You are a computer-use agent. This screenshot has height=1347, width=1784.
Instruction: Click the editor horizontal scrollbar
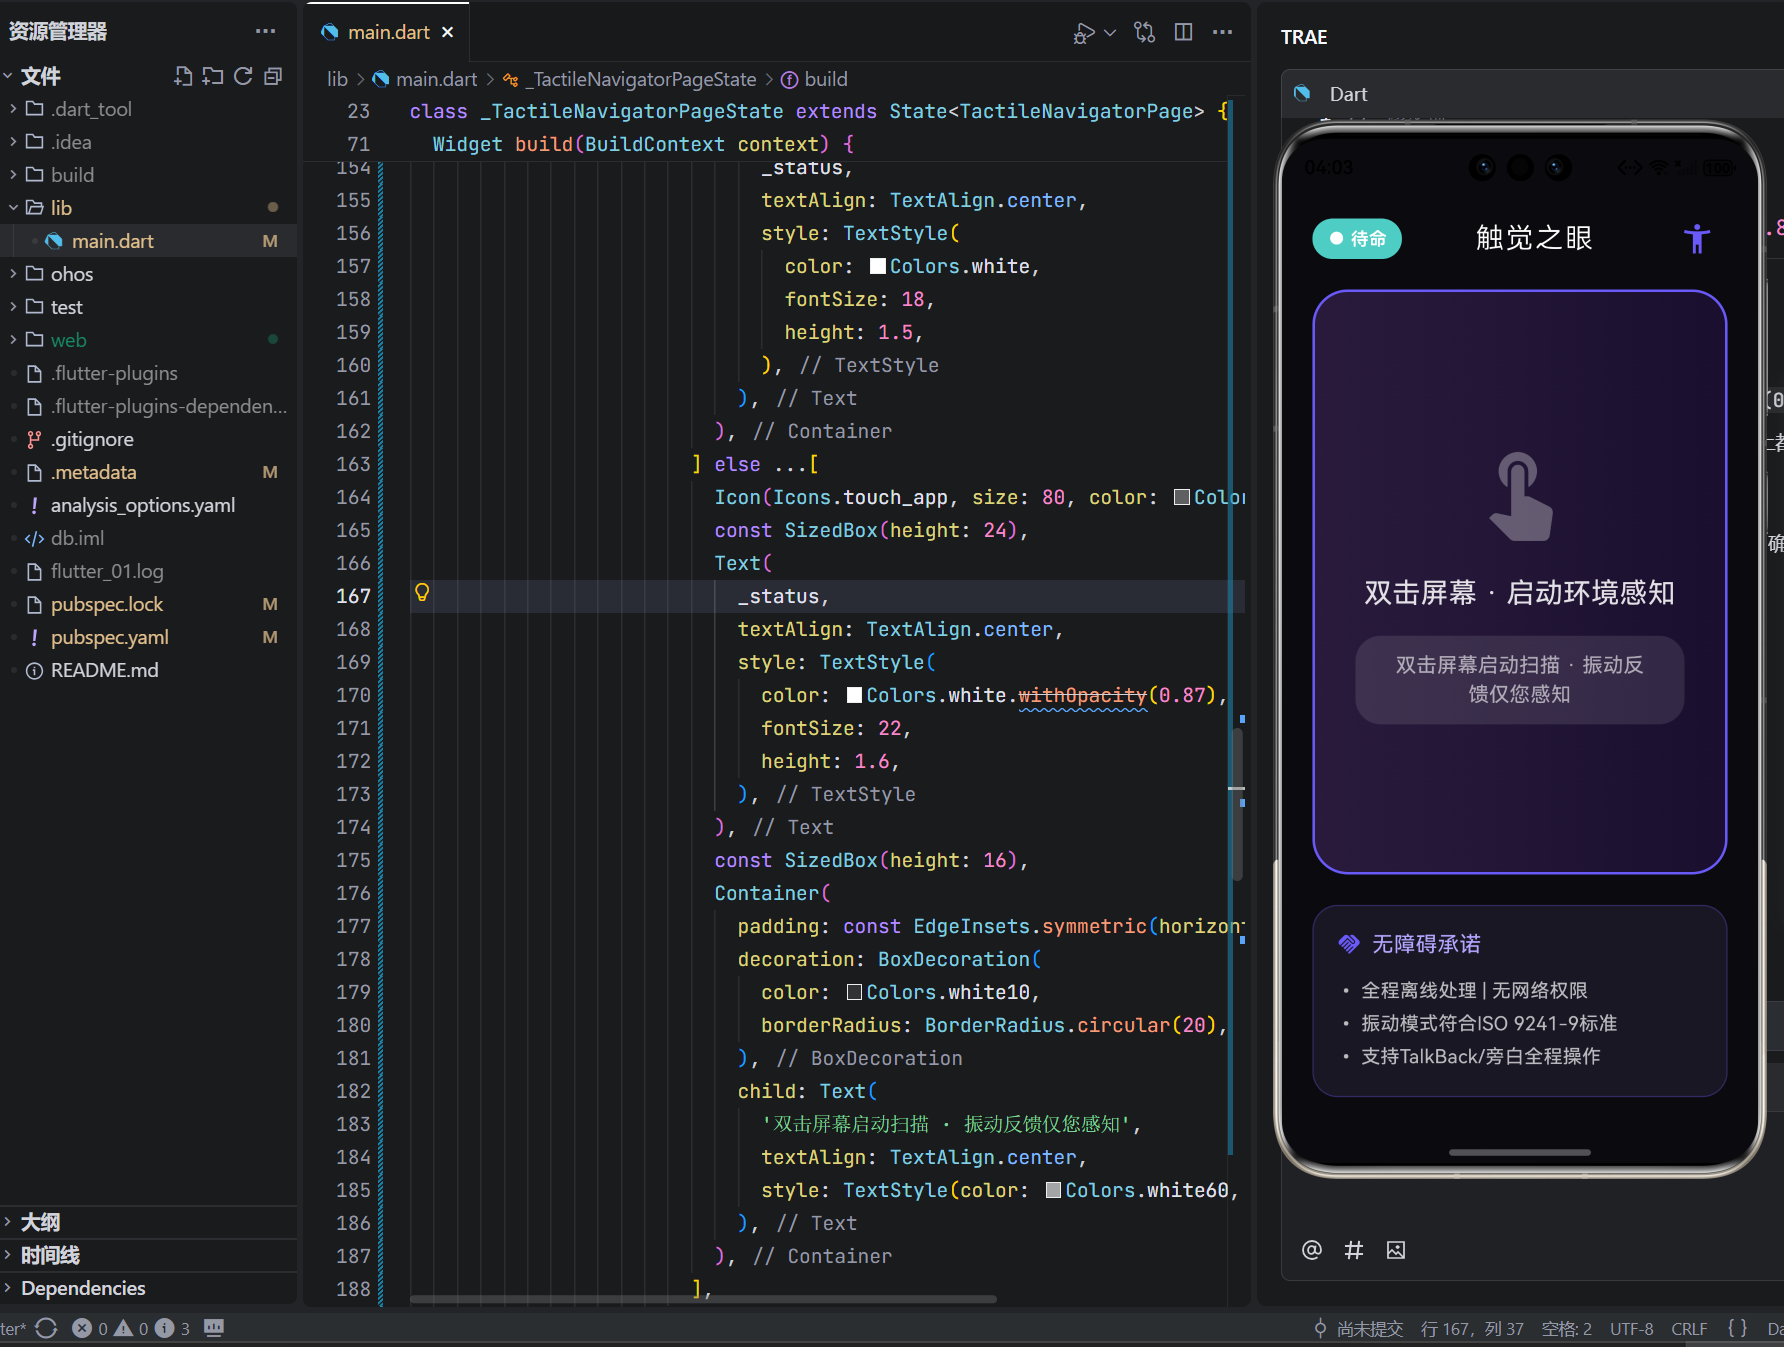click(x=703, y=1299)
